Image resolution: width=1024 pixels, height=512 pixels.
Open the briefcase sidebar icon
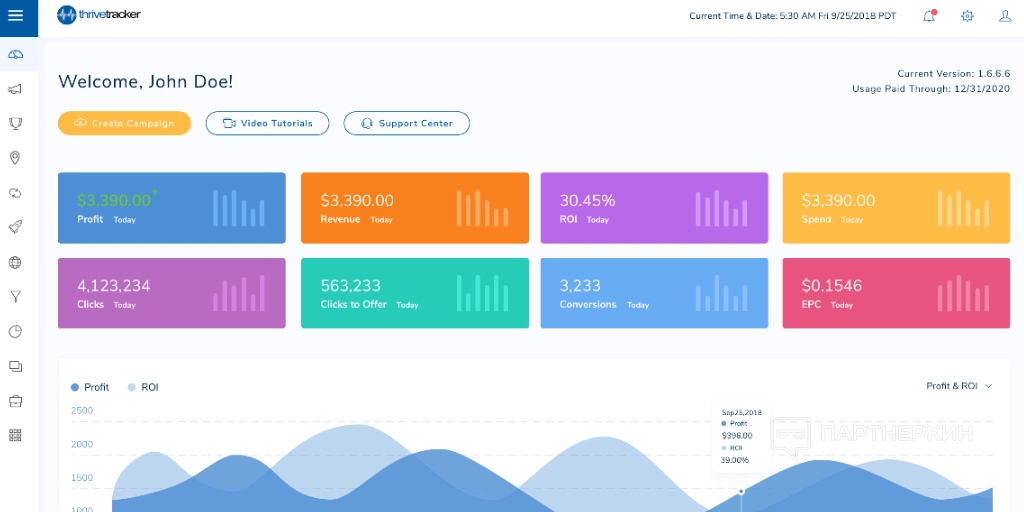tap(16, 401)
